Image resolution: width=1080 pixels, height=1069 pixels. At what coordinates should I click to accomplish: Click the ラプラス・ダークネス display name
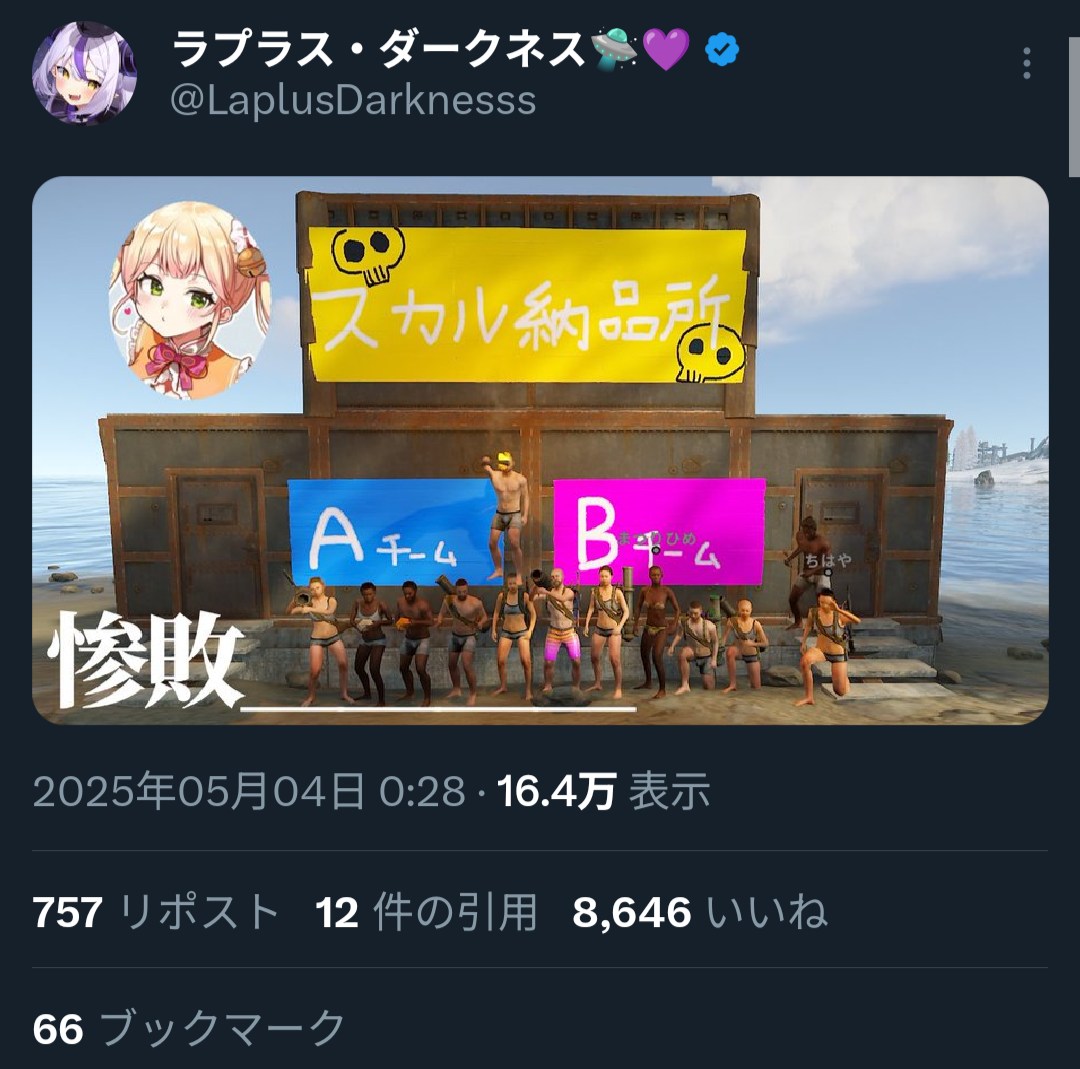(379, 50)
